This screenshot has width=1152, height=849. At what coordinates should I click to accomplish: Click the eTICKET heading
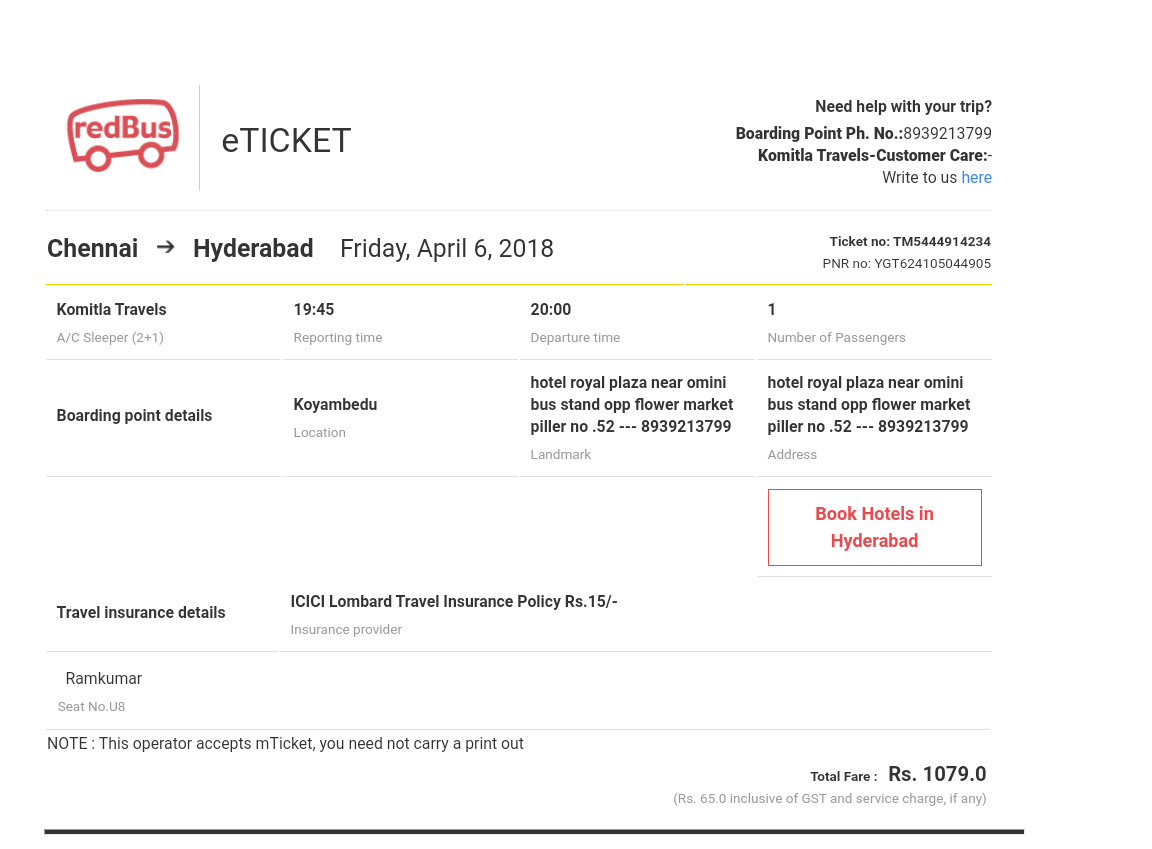tap(286, 141)
